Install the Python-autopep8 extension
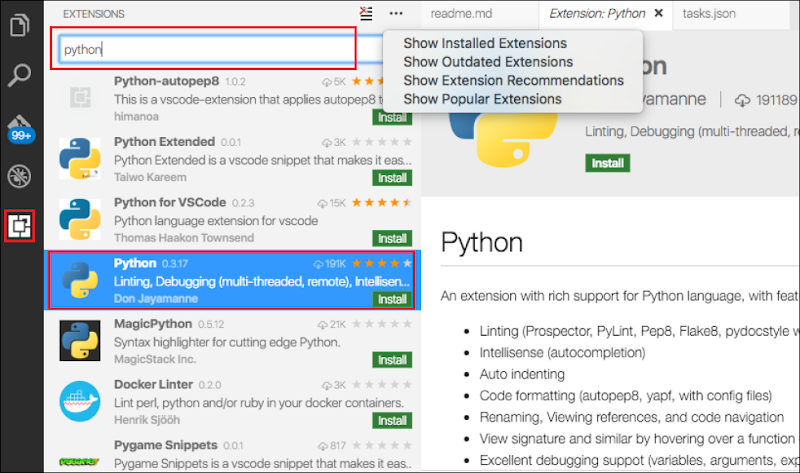 pyautogui.click(x=392, y=117)
